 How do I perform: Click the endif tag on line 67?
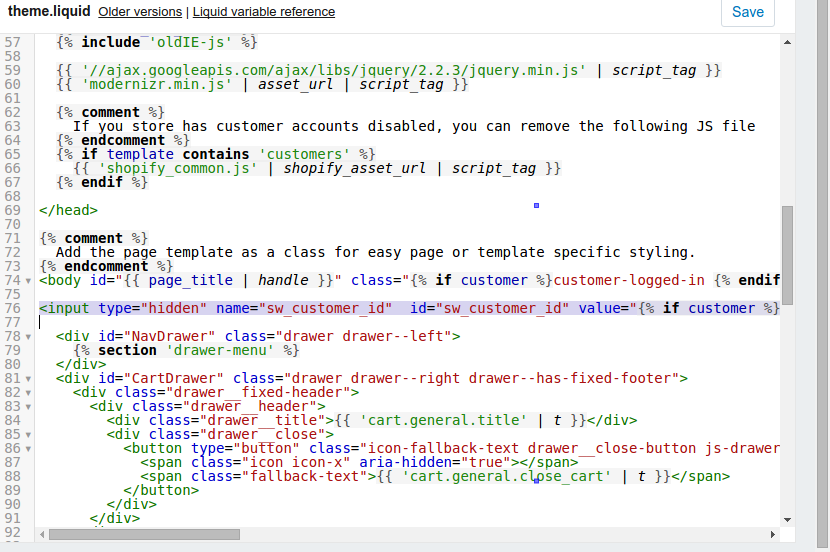102,182
